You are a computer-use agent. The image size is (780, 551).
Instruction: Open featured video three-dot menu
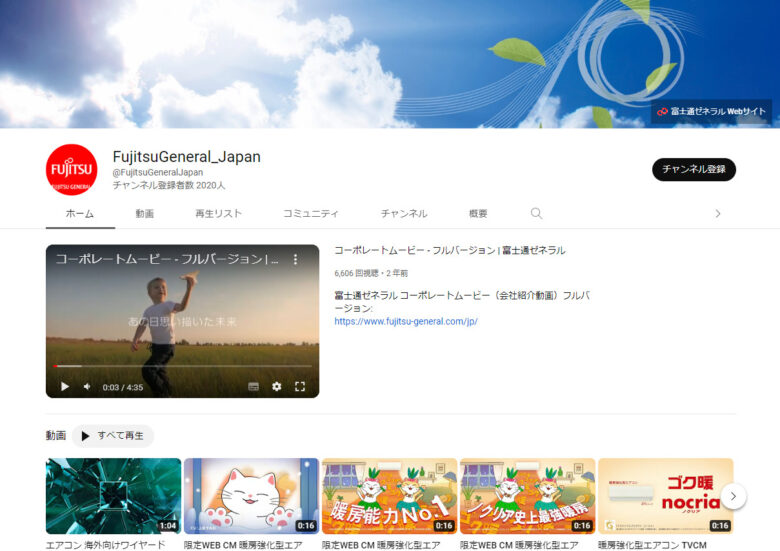(295, 259)
